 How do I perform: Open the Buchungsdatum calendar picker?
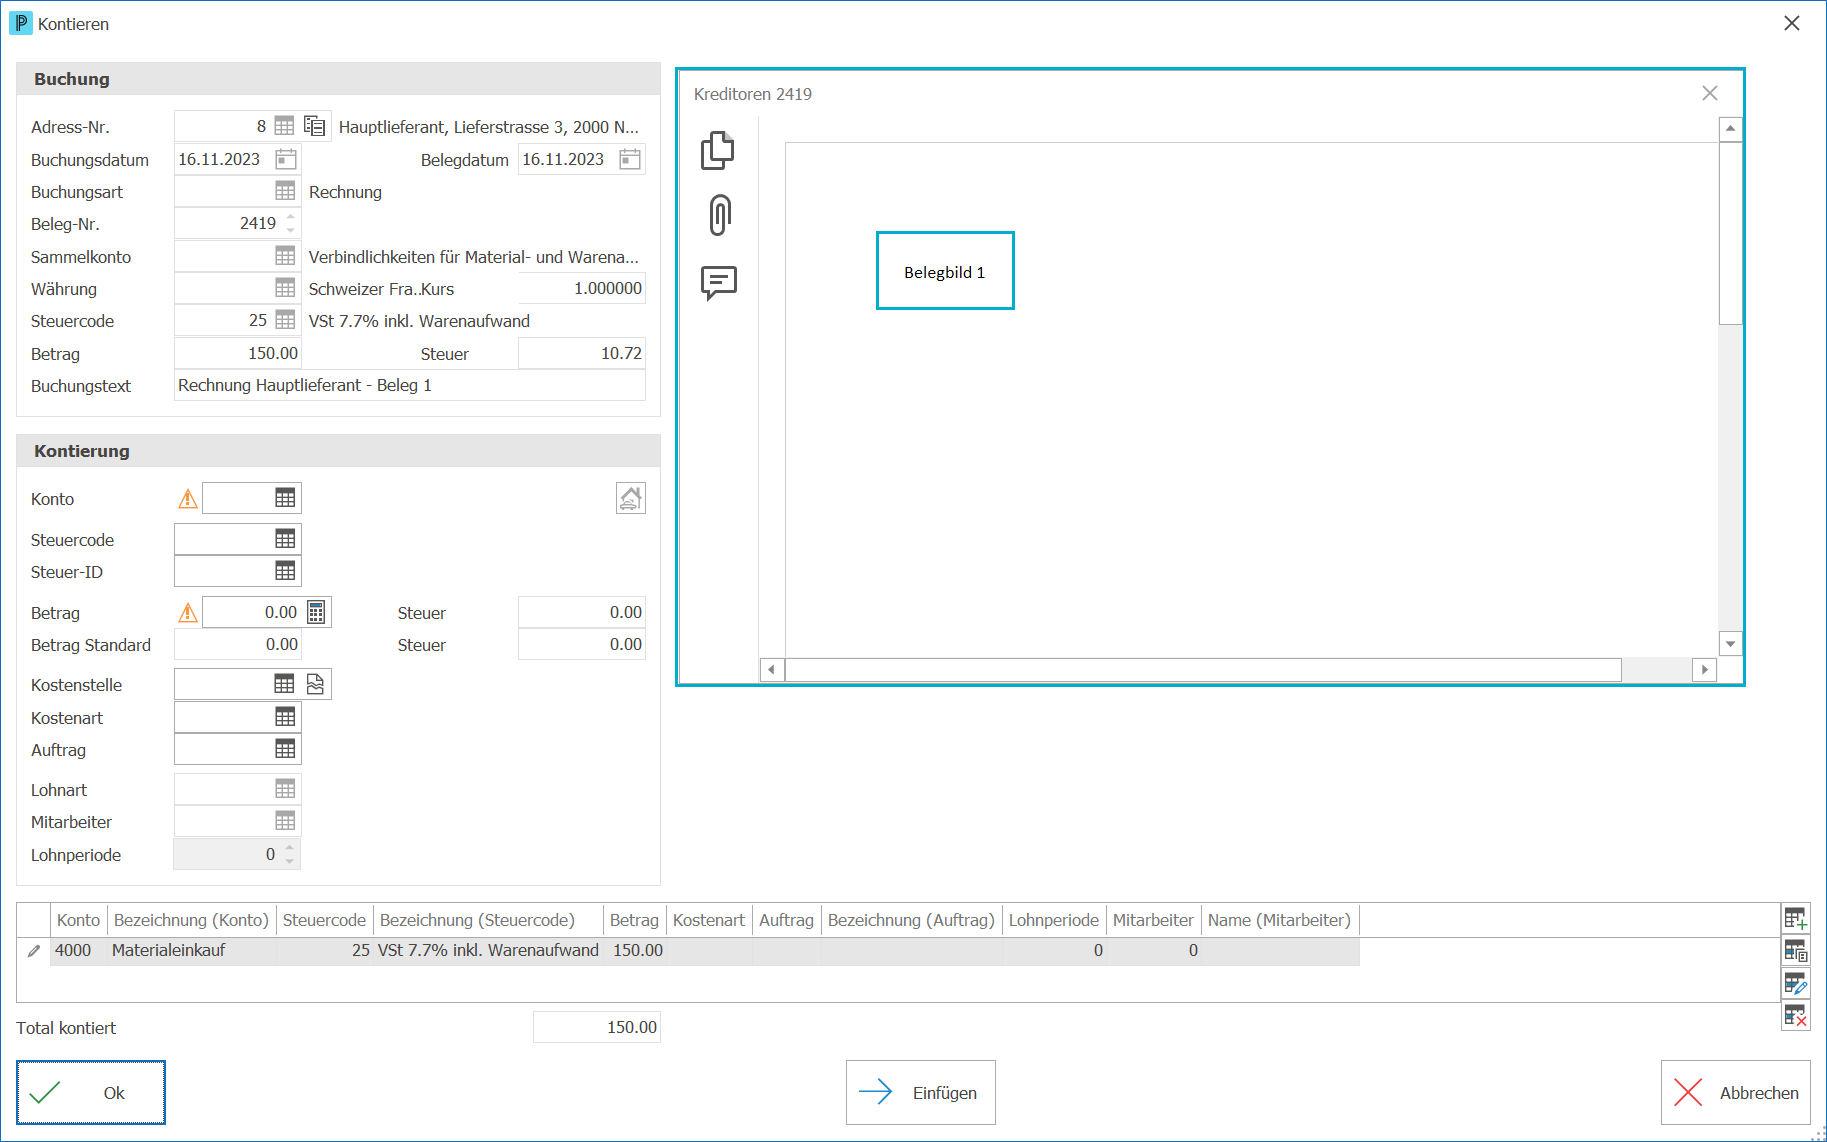(286, 159)
